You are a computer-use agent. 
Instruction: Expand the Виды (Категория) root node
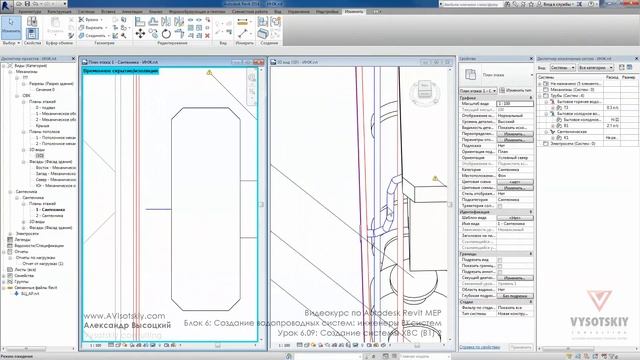(x=4, y=65)
